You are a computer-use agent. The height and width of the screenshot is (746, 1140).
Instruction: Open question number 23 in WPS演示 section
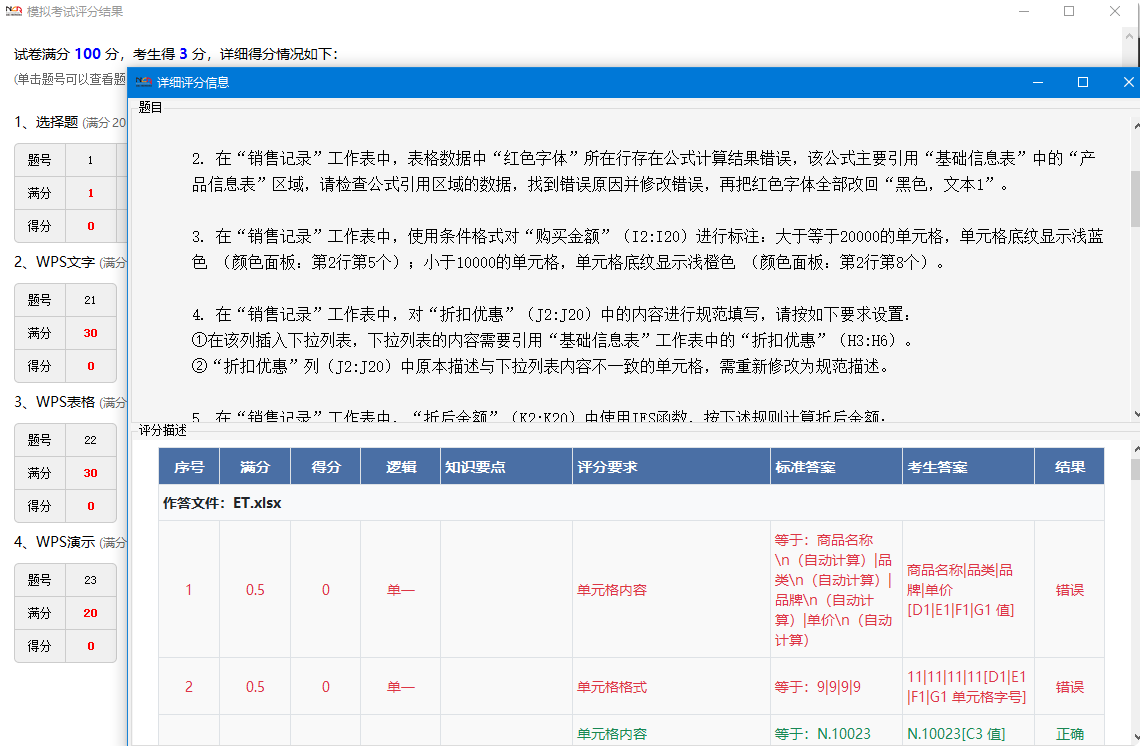point(90,580)
